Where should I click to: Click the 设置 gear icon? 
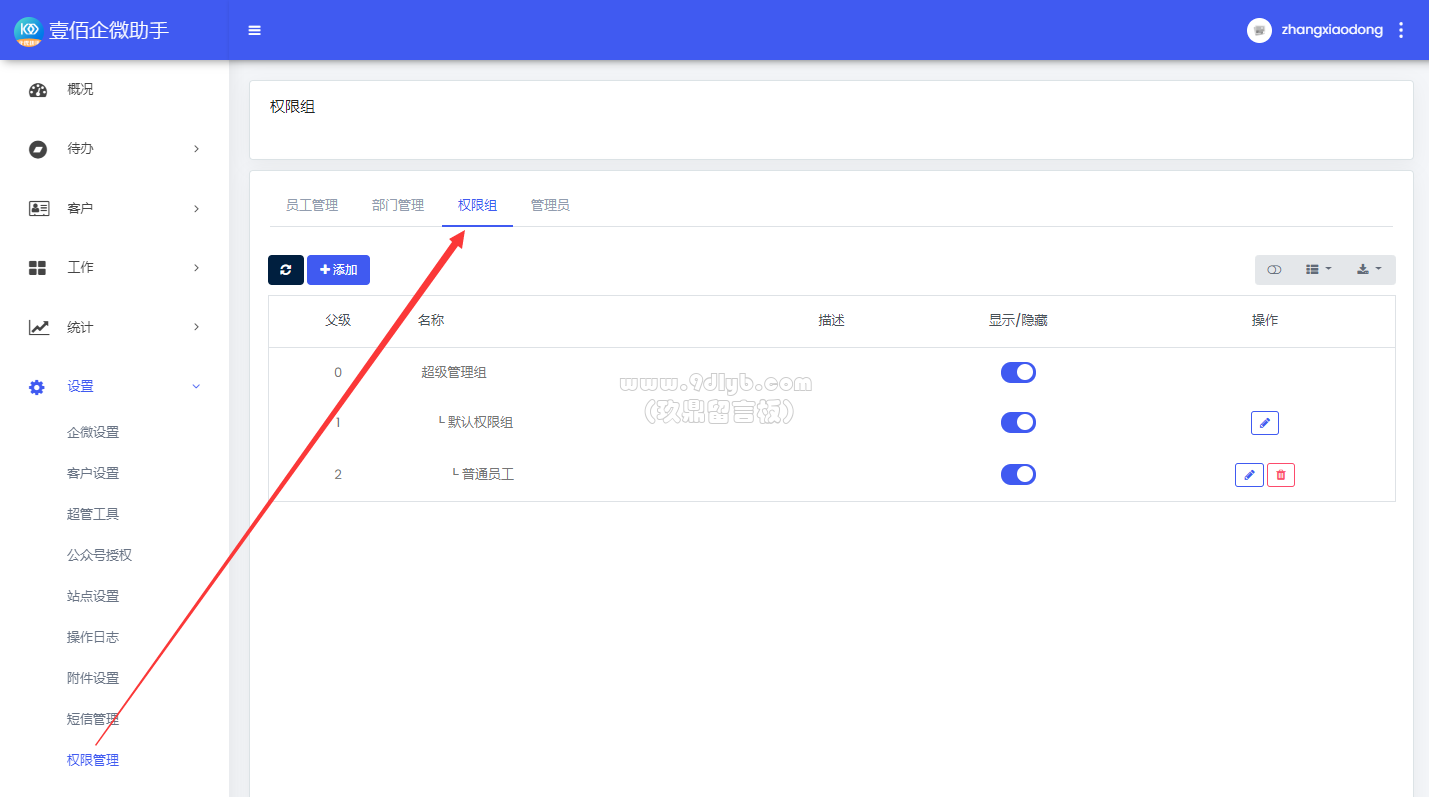pos(37,387)
